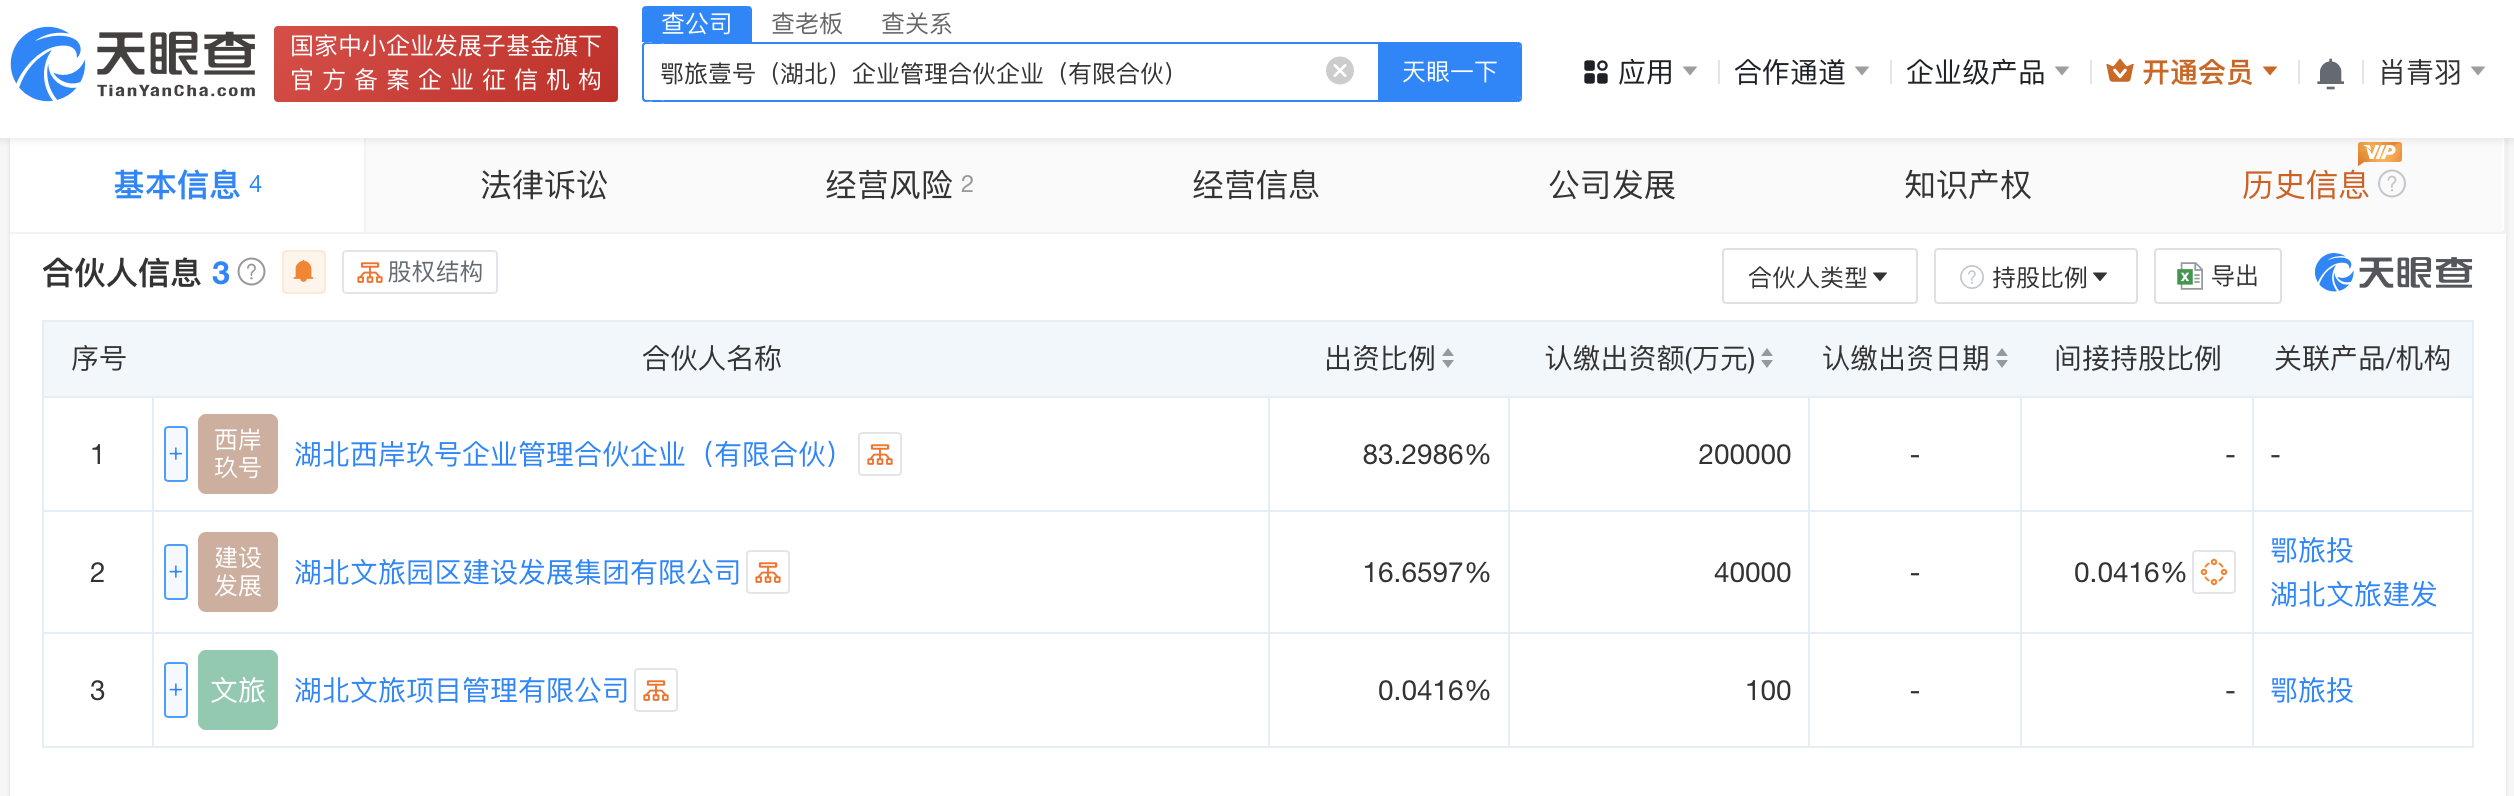The image size is (2514, 796).
Task: Open the 企业级产品 dropdown menu
Action: tap(1987, 72)
